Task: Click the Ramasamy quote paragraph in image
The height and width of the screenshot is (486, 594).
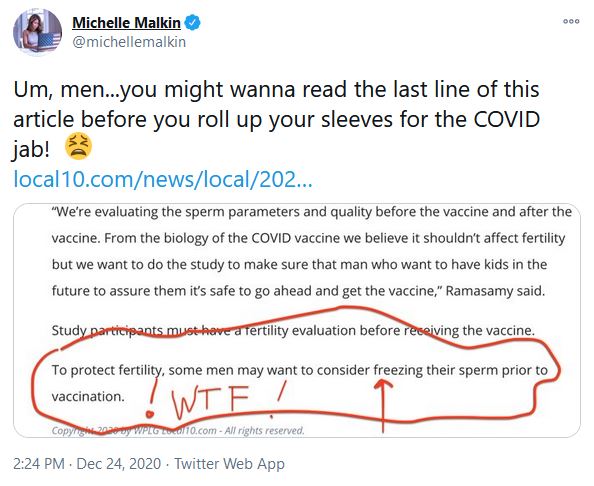Action: [311, 251]
